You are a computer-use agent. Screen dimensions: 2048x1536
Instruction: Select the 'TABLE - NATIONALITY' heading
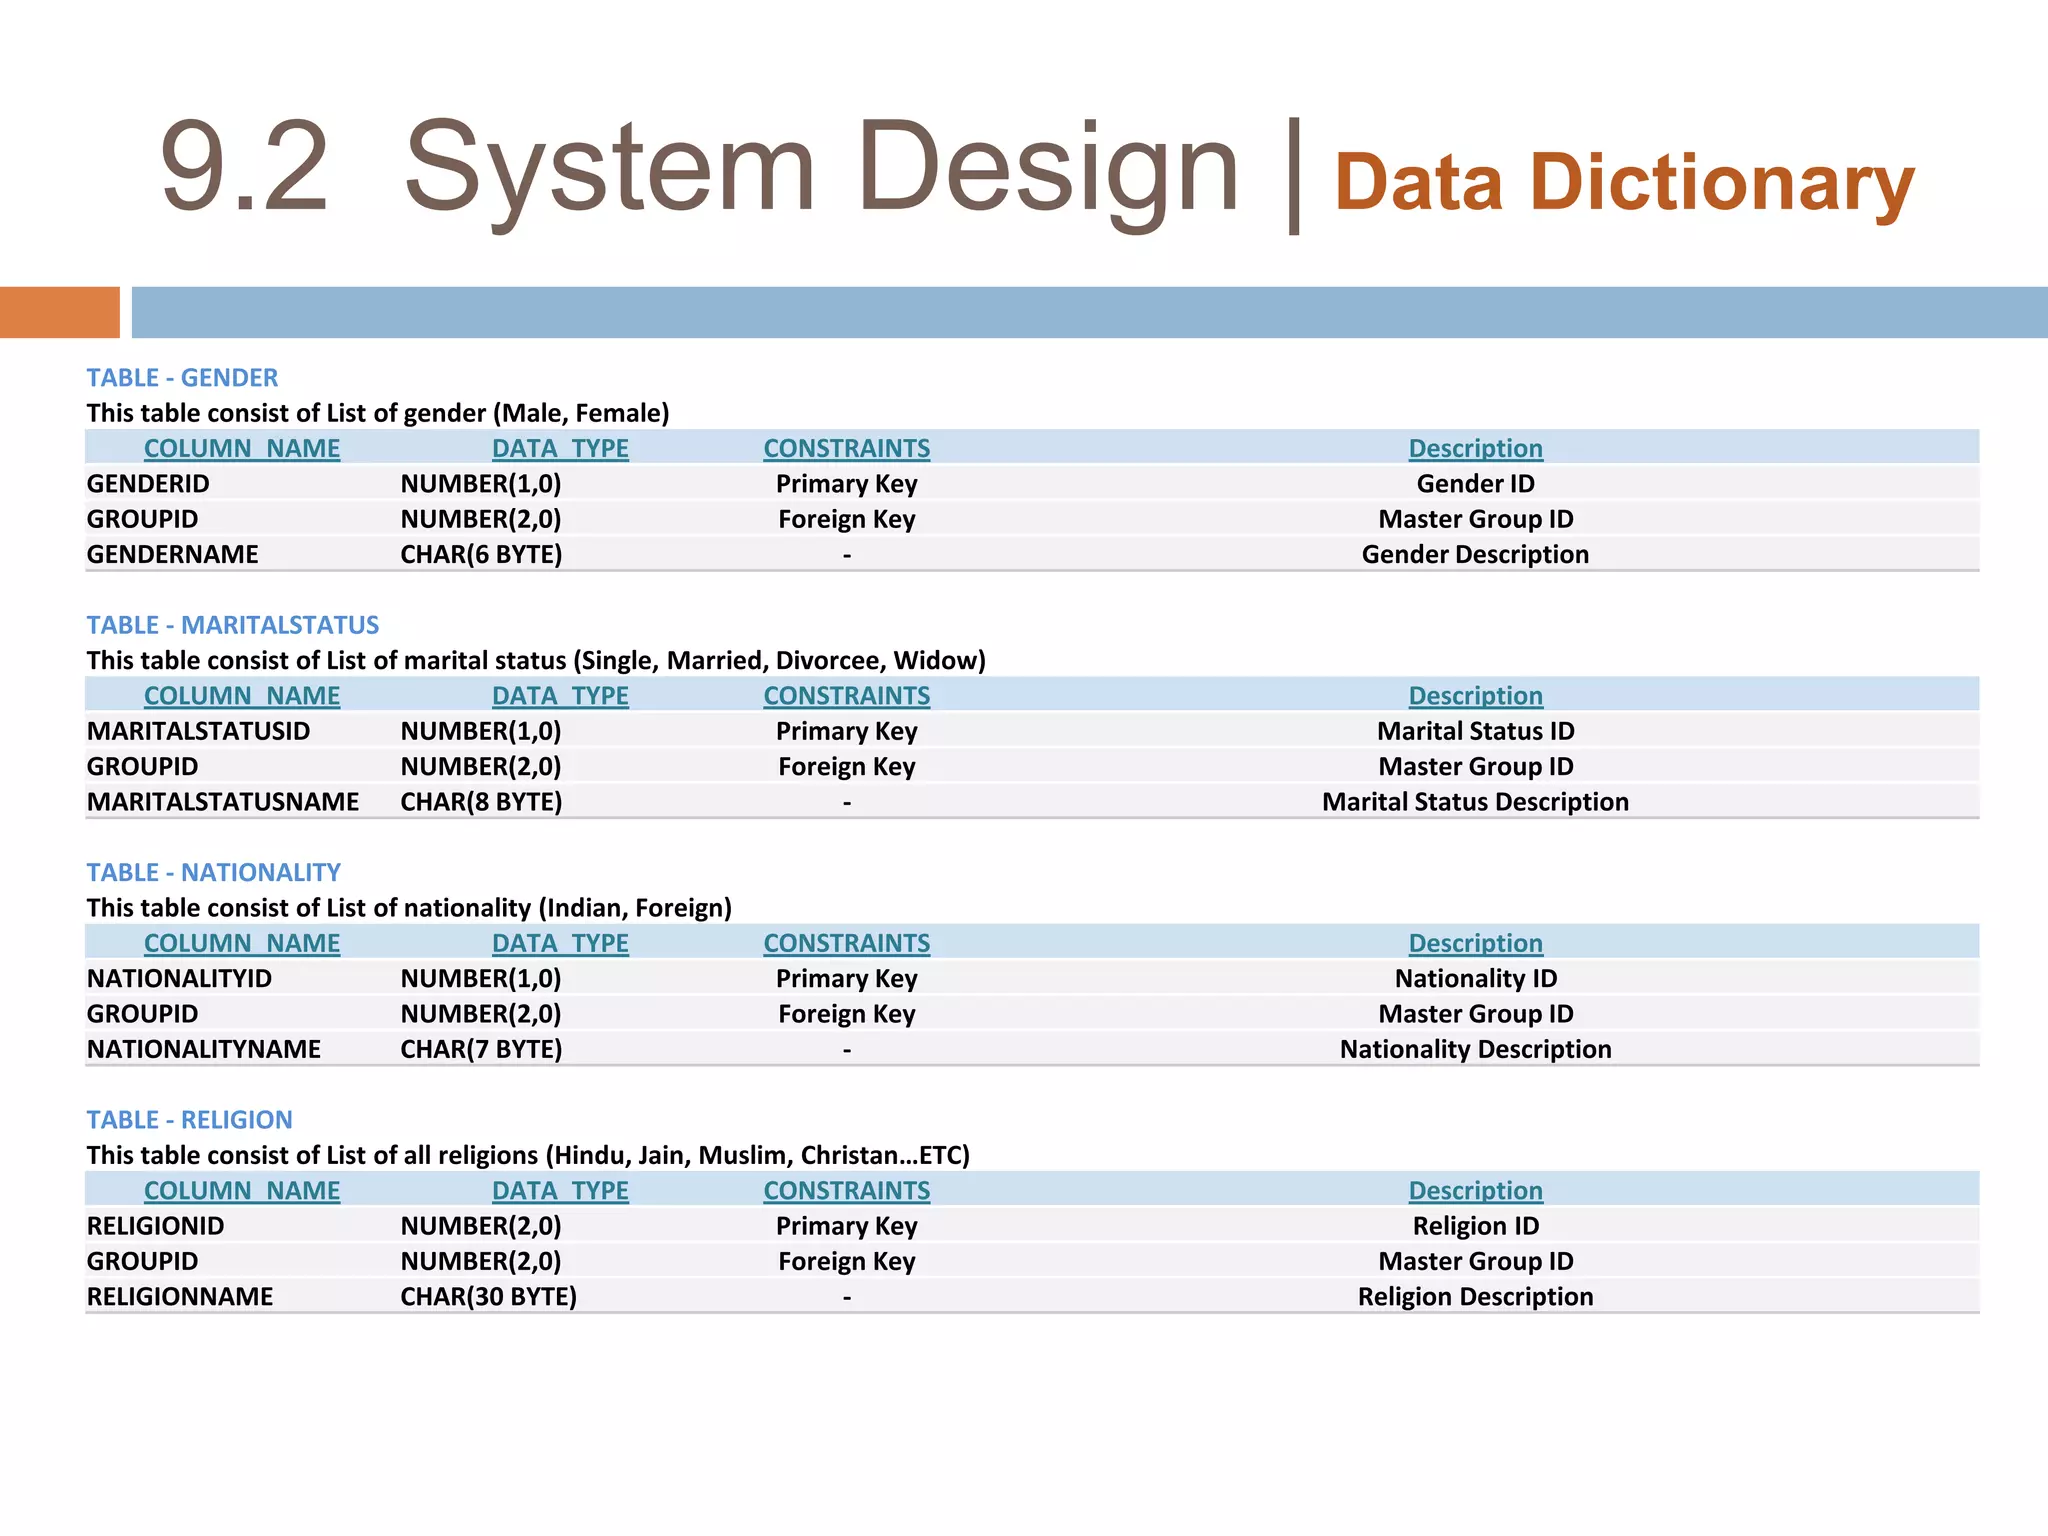tap(213, 872)
